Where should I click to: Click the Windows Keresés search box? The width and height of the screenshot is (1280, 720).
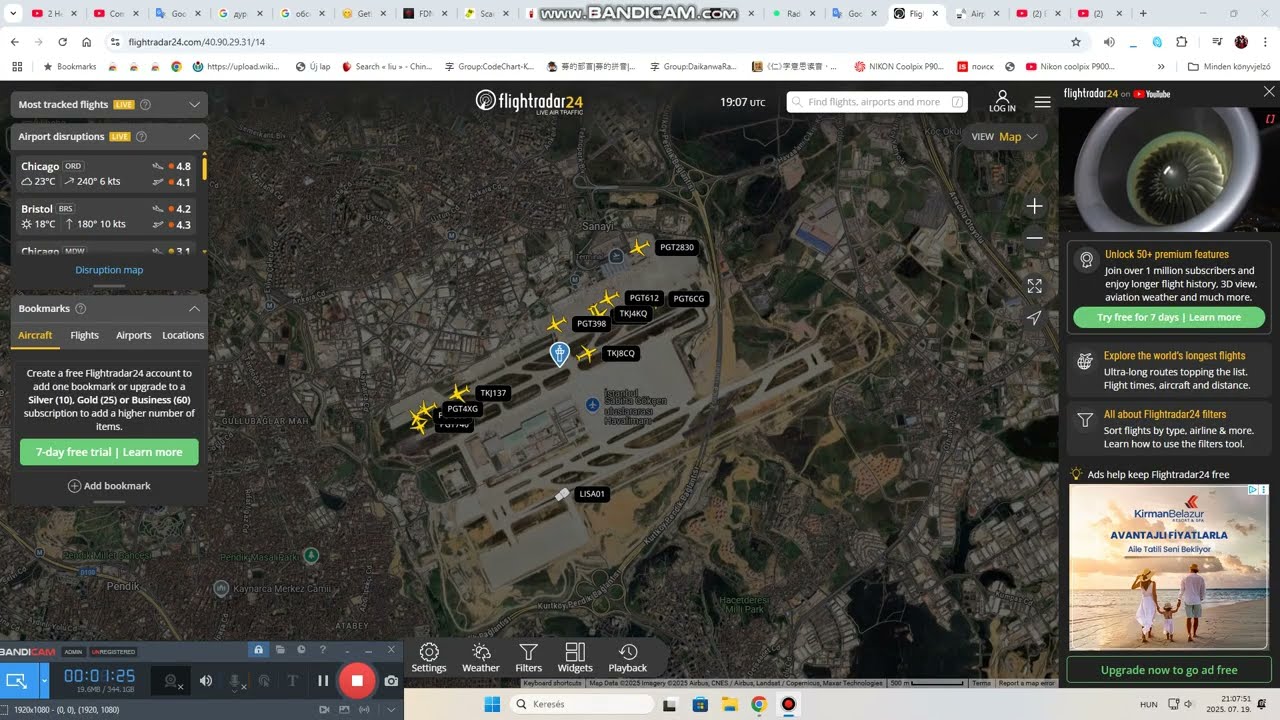[x=582, y=704]
